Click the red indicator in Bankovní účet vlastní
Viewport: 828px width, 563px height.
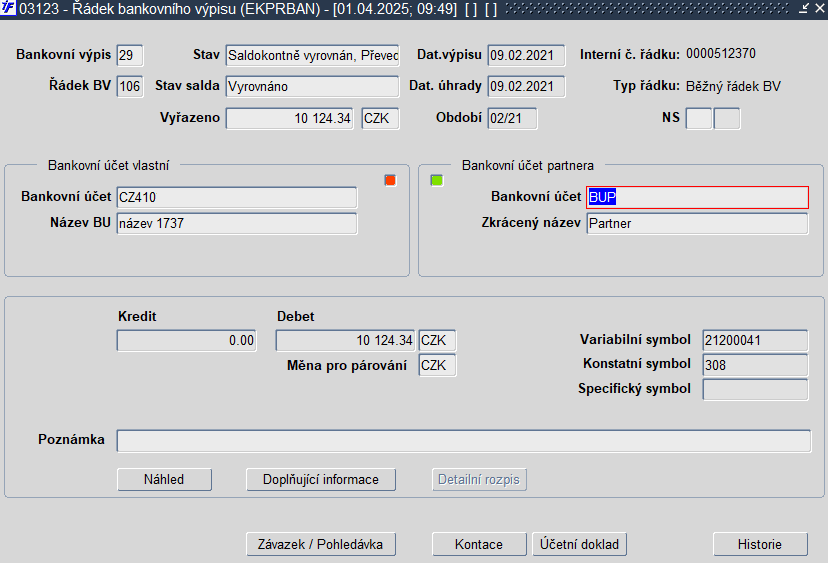(x=390, y=181)
